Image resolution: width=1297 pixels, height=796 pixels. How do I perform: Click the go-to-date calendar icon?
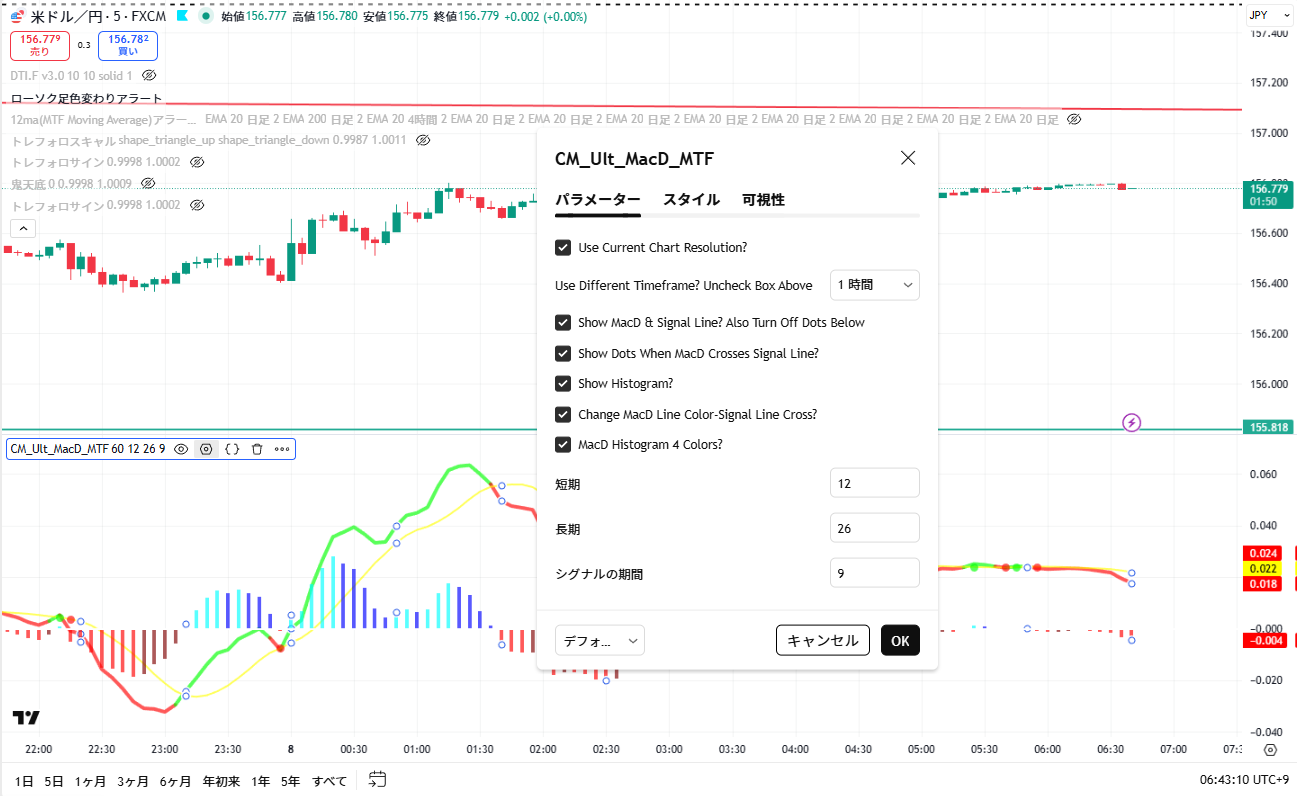coord(377,780)
